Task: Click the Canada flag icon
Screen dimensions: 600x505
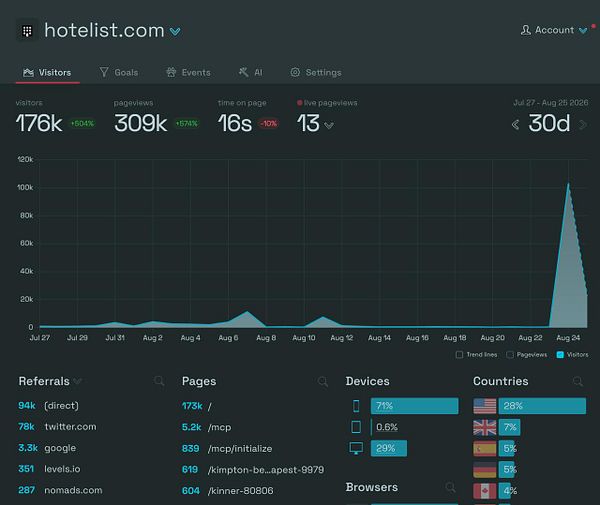Action: 485,490
